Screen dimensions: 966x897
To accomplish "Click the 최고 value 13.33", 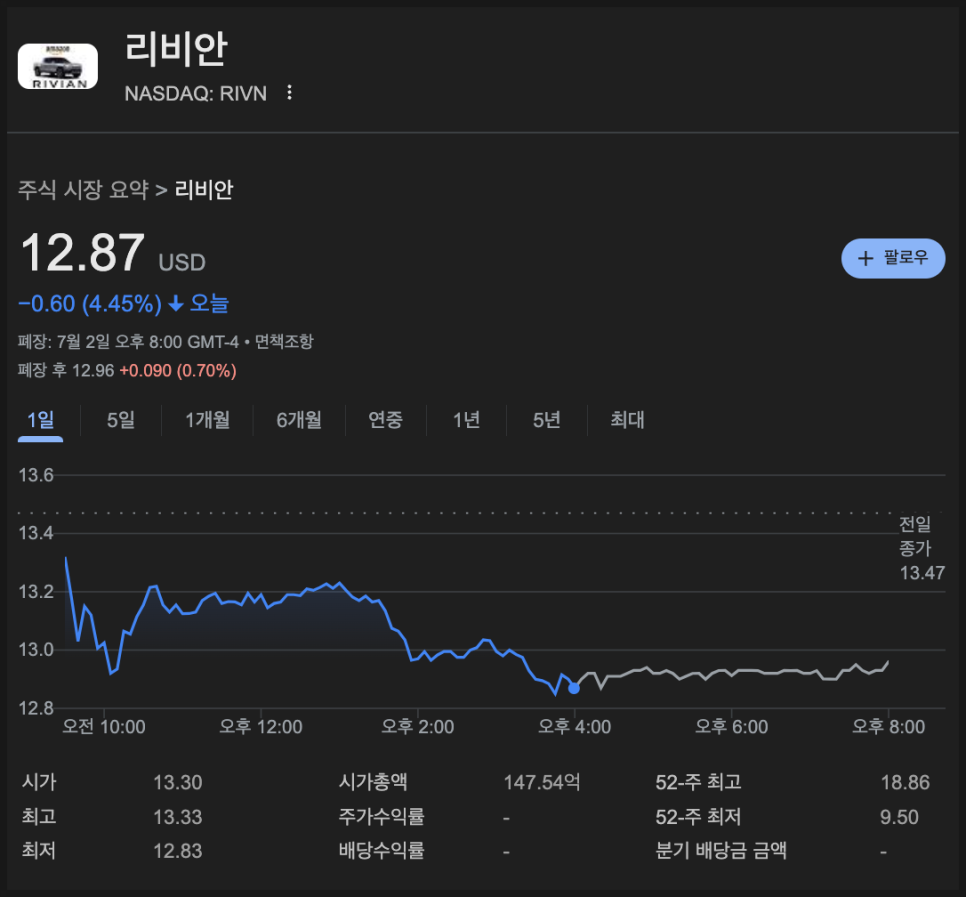I will coord(177,817).
